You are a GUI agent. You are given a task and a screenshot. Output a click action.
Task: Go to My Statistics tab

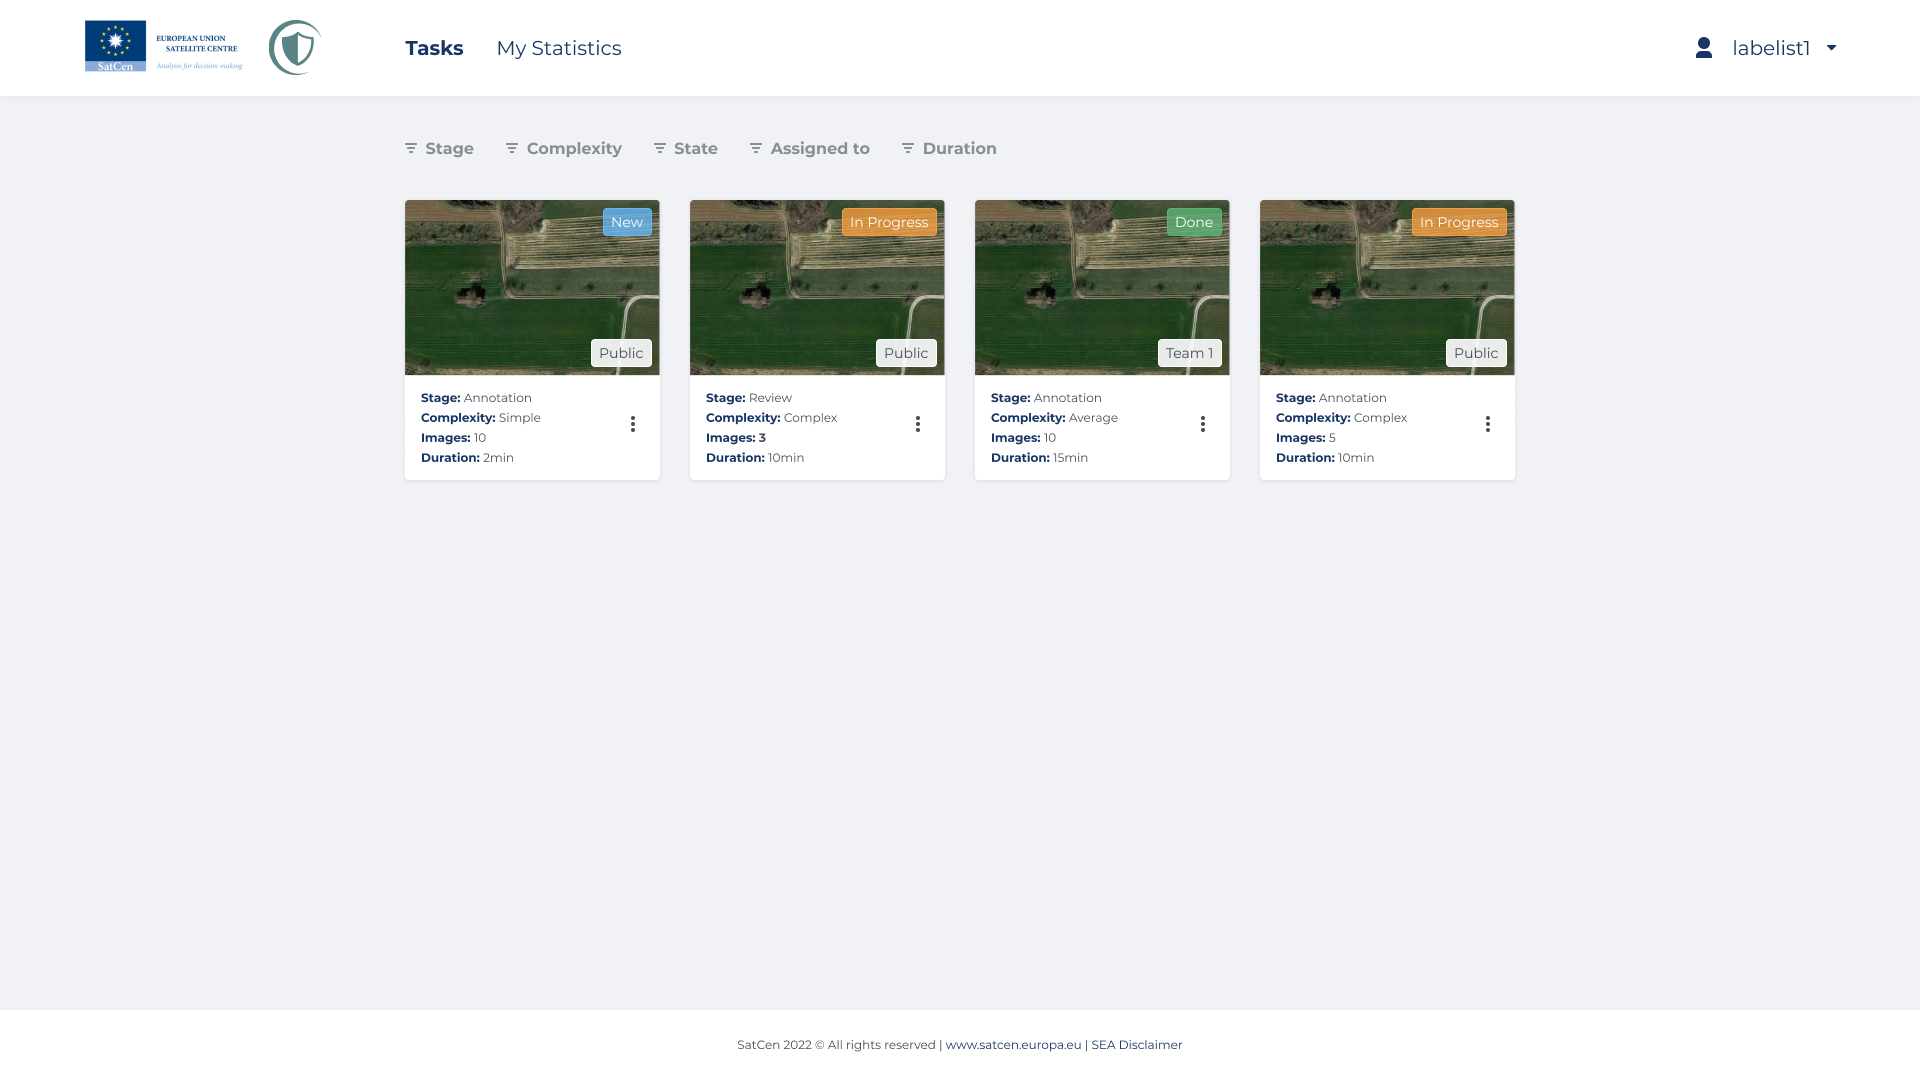pos(558,48)
